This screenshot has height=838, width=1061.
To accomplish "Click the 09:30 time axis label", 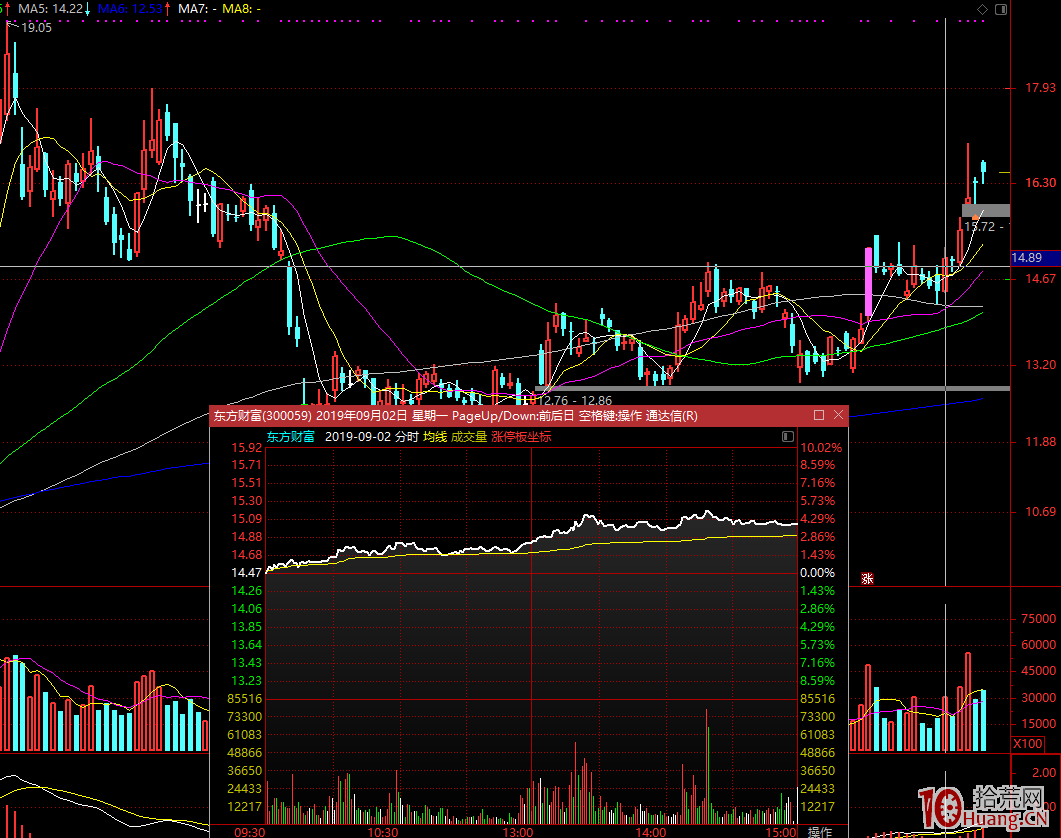I will (250, 832).
